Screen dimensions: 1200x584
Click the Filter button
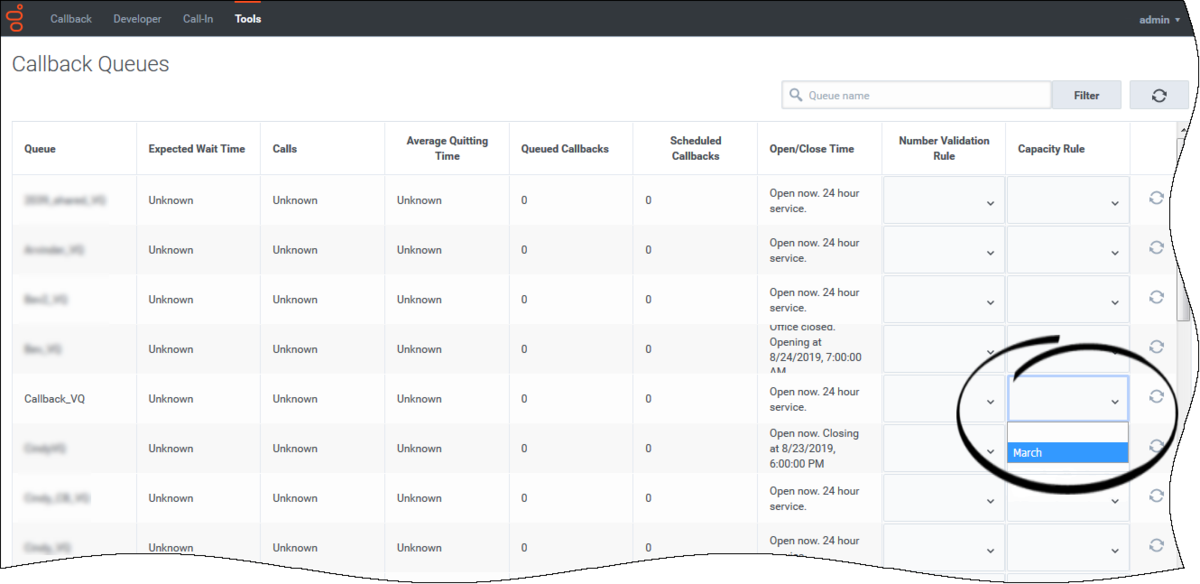1086,95
